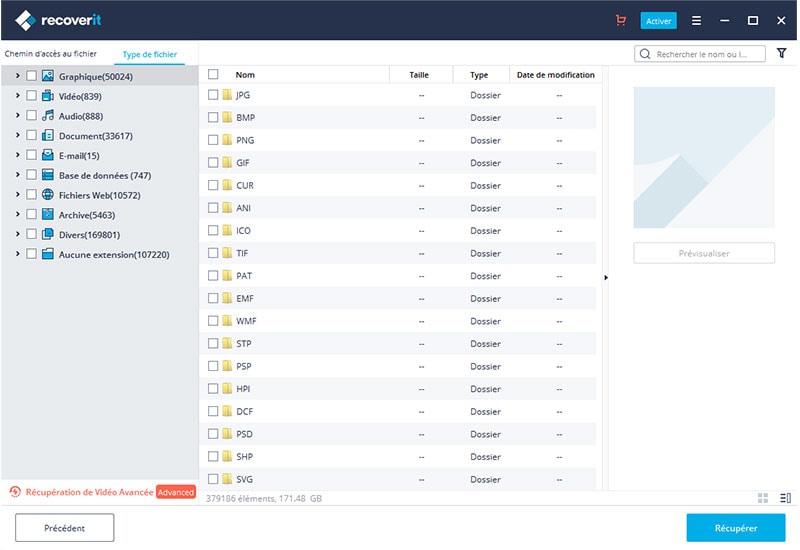The image size is (800, 550).
Task: Select the Document category icon
Action: click(x=48, y=136)
